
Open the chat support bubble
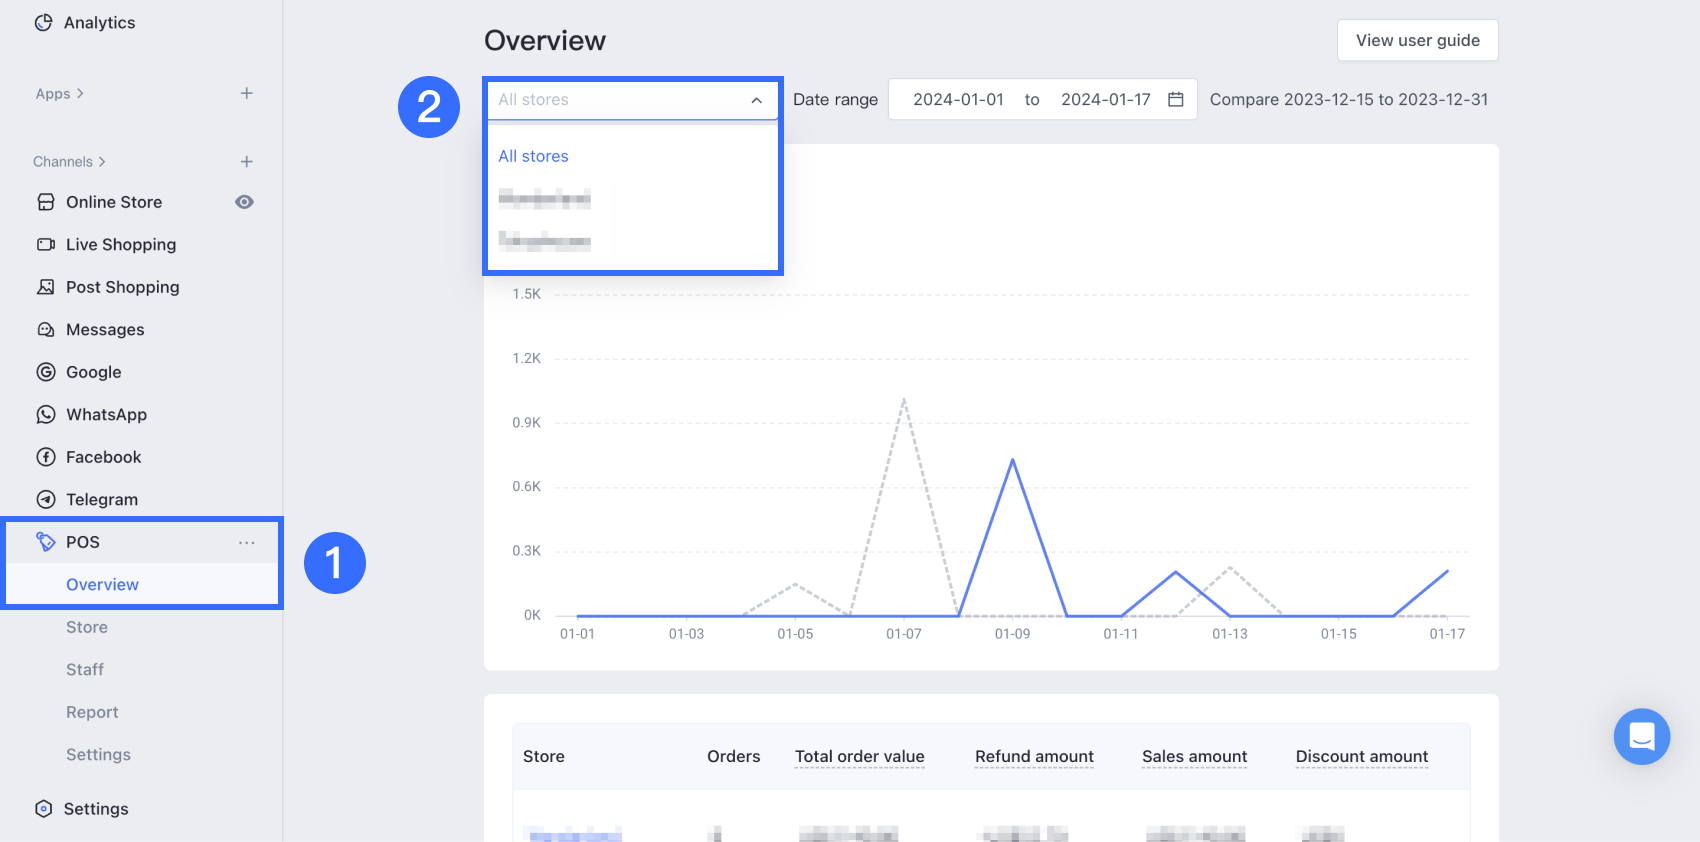1641,737
